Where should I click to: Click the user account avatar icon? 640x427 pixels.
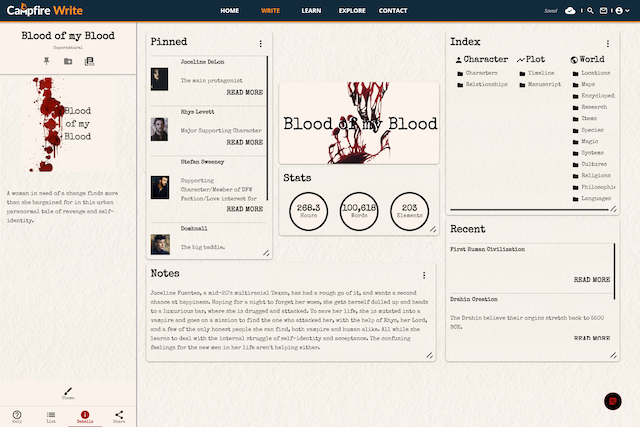[x=619, y=11]
